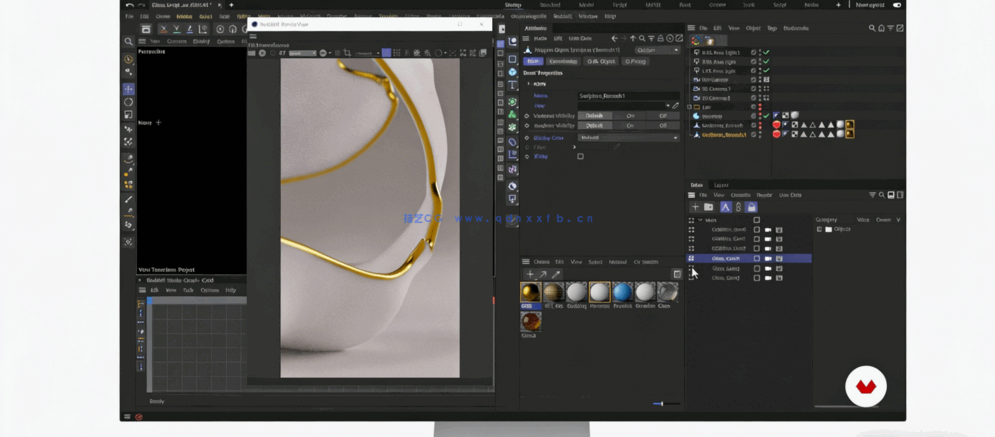Toggle the green checkmark of the first Area Light
The image size is (995, 437).
(766, 52)
